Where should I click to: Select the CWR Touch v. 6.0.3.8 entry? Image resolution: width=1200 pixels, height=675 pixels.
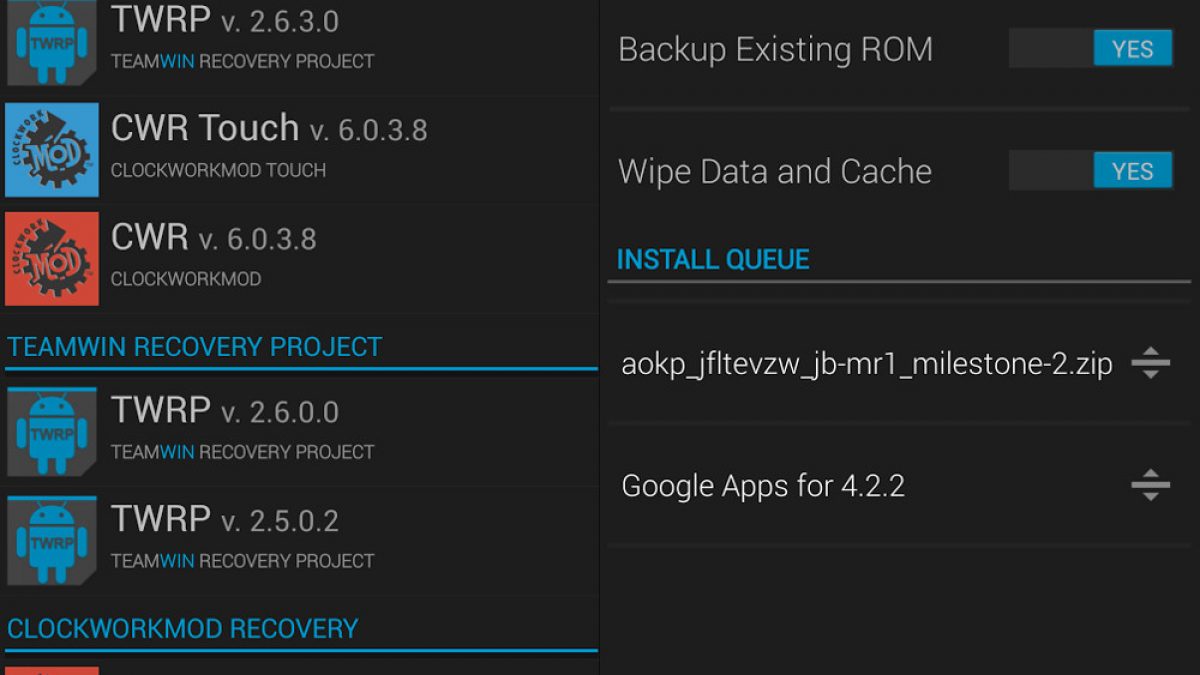coord(269,129)
